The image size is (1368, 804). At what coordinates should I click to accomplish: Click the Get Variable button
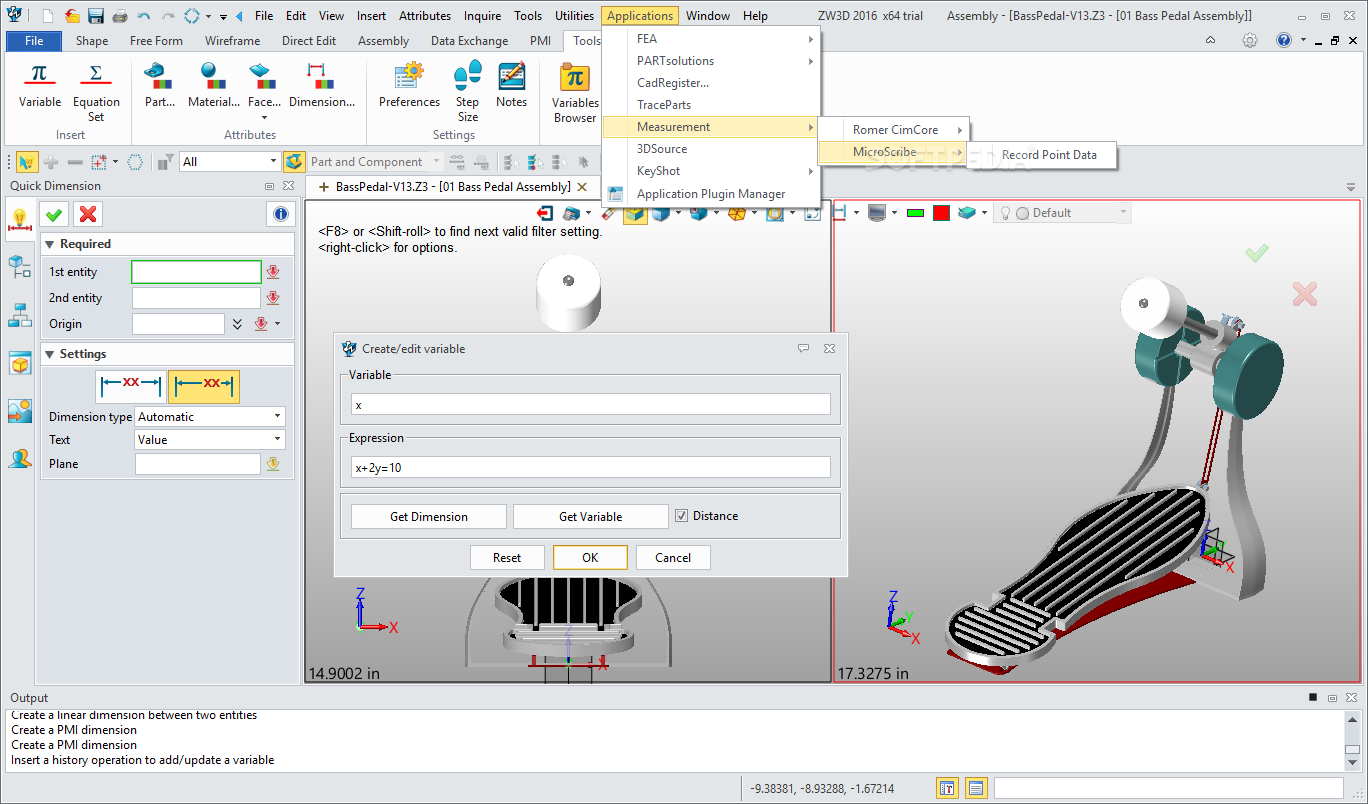coord(590,517)
